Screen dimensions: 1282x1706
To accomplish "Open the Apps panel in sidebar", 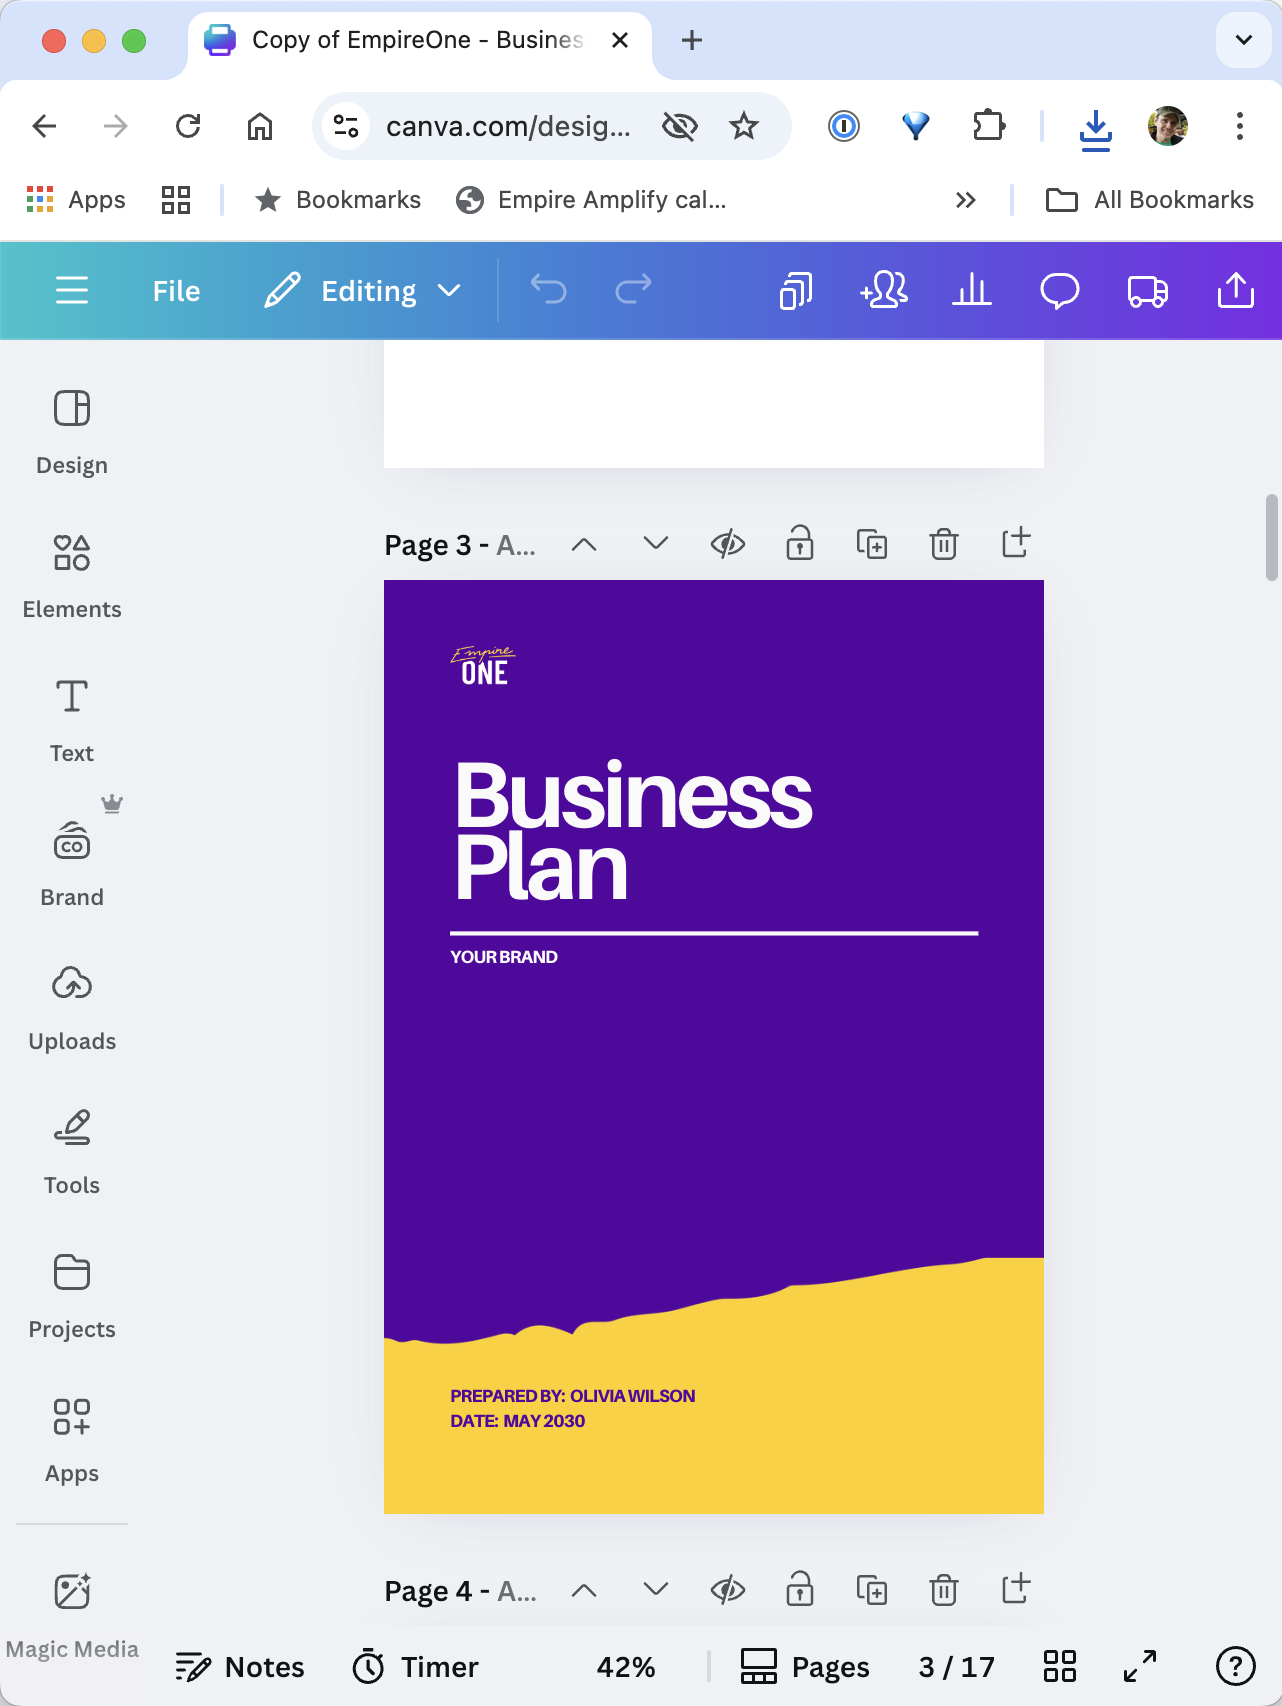I will pyautogui.click(x=72, y=1440).
